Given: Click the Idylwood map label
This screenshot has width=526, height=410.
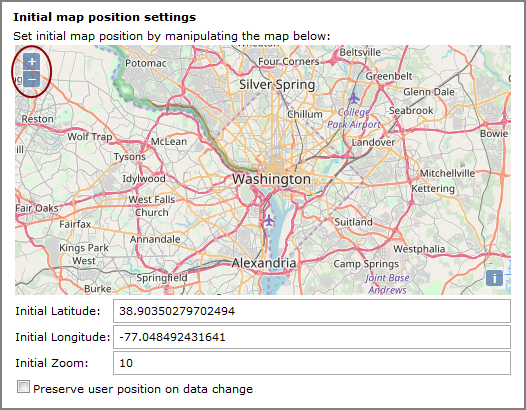Looking at the screenshot, I should pos(144,178).
